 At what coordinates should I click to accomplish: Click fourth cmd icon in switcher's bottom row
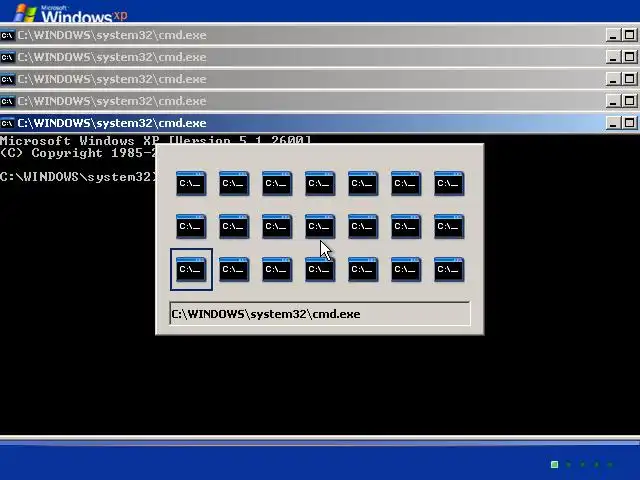click(x=320, y=269)
